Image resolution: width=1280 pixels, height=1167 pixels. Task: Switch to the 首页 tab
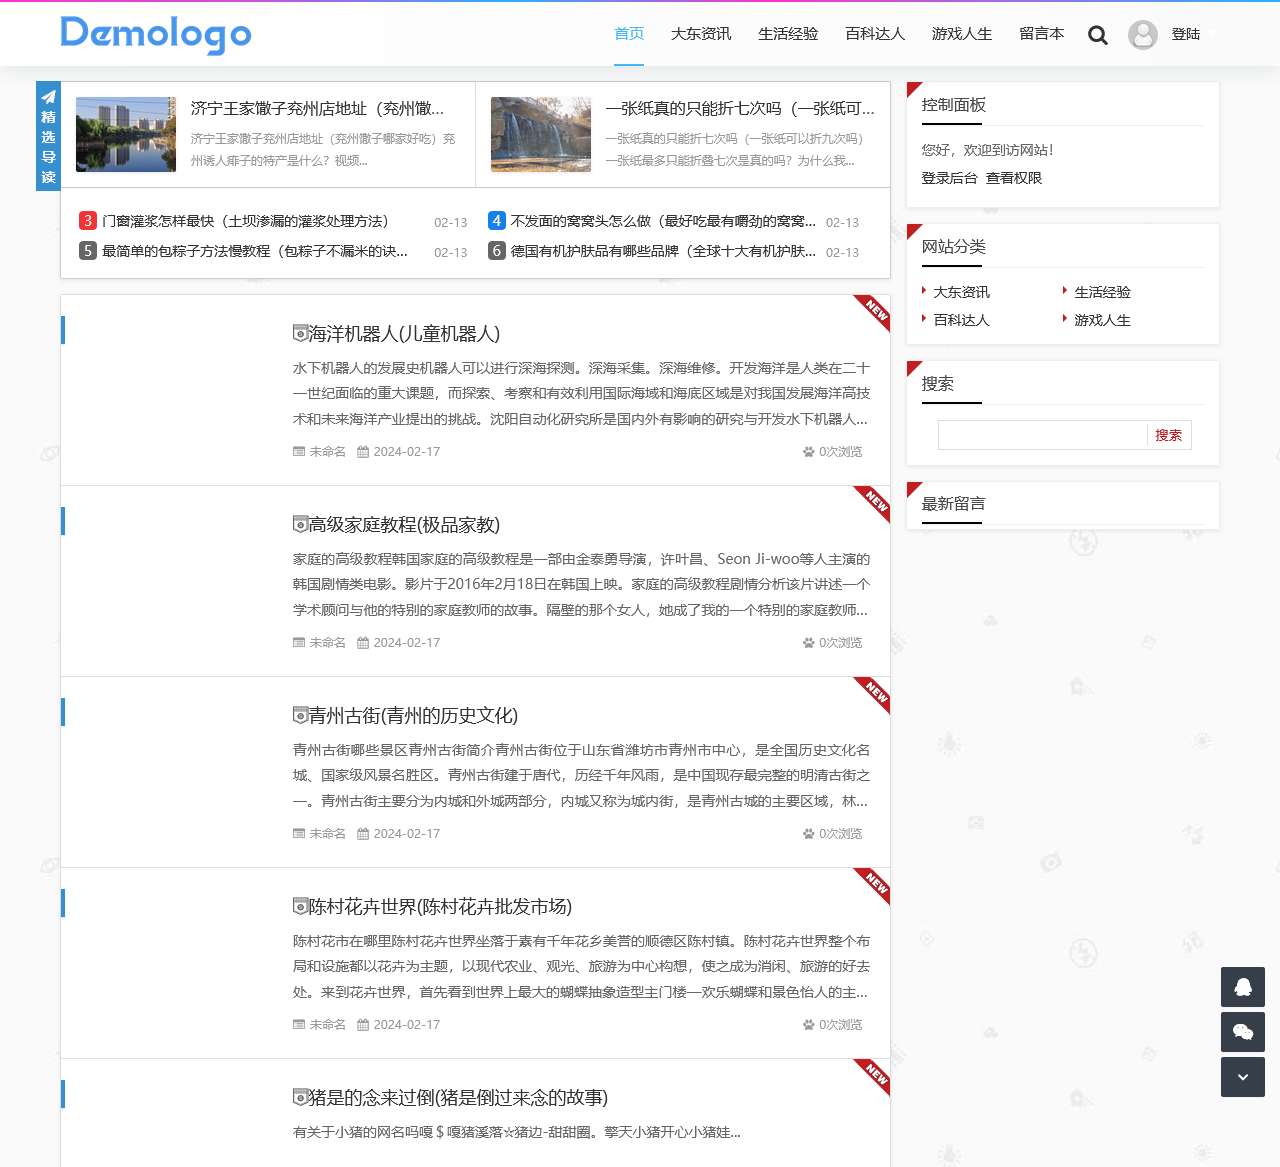click(629, 33)
